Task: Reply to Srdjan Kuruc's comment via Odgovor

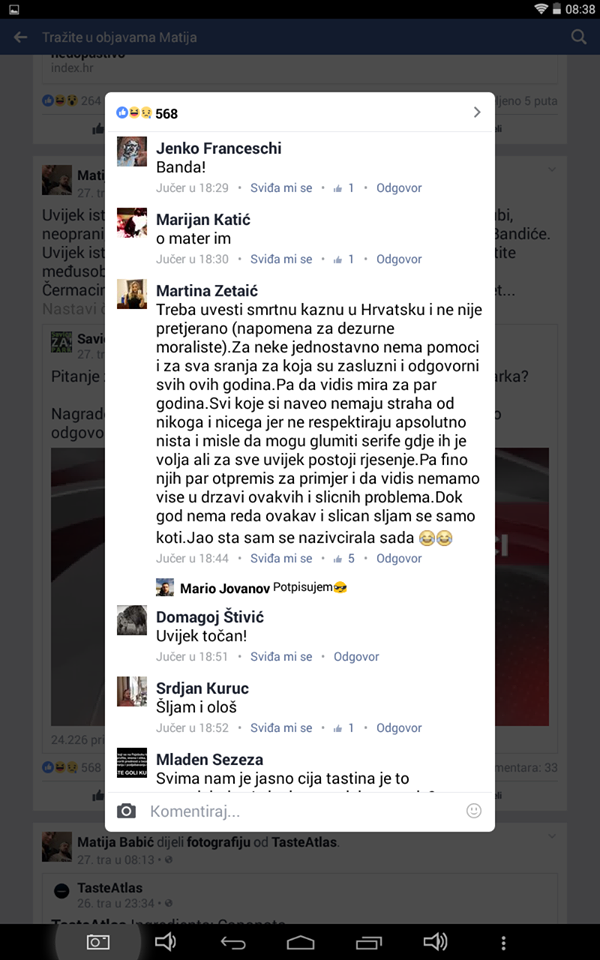Action: pos(399,728)
